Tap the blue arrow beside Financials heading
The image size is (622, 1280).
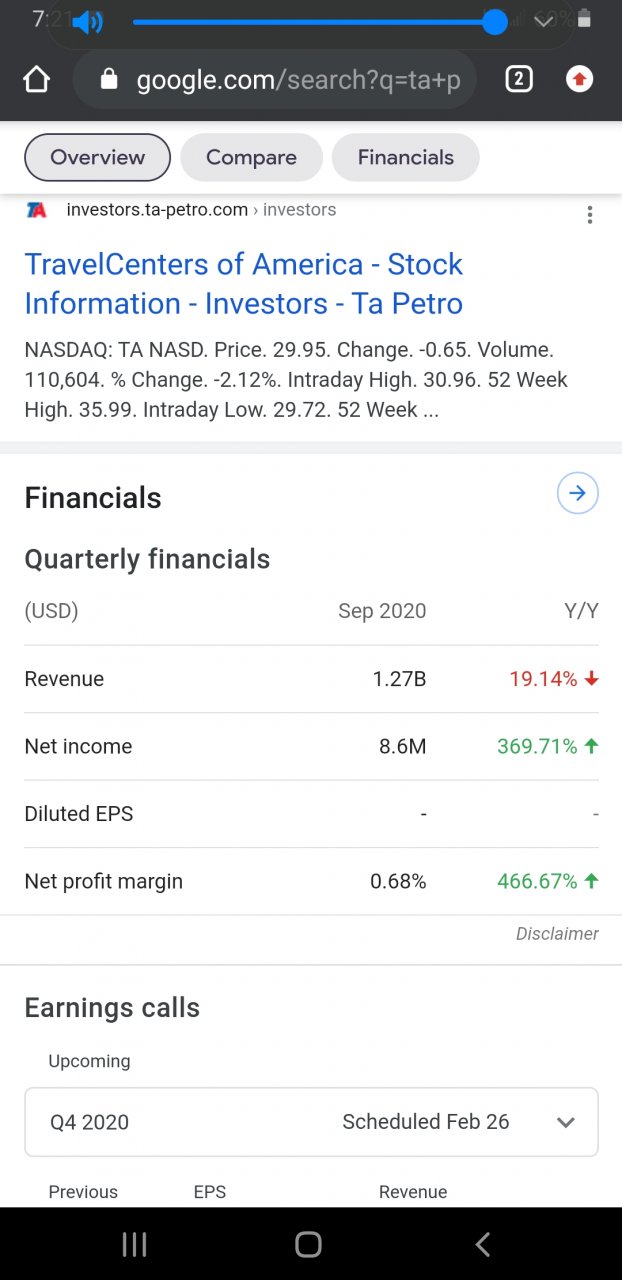click(x=577, y=494)
